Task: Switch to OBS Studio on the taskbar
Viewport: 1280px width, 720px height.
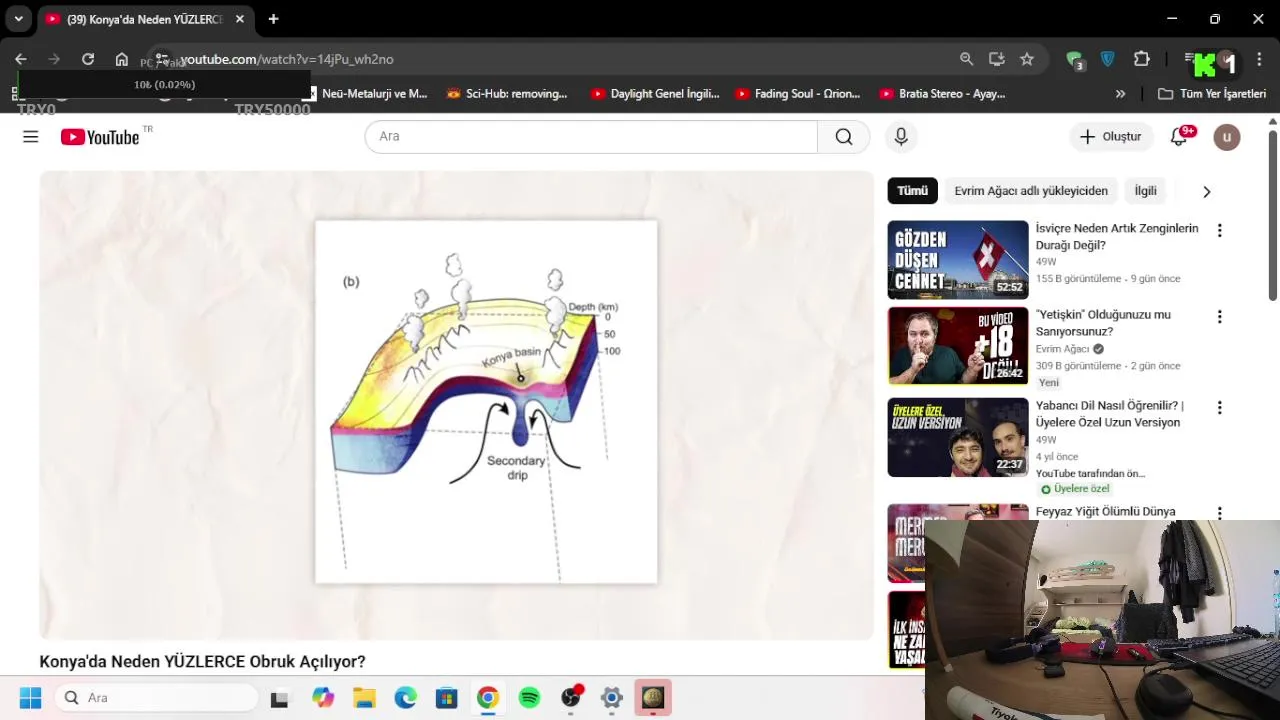Action: [x=571, y=698]
